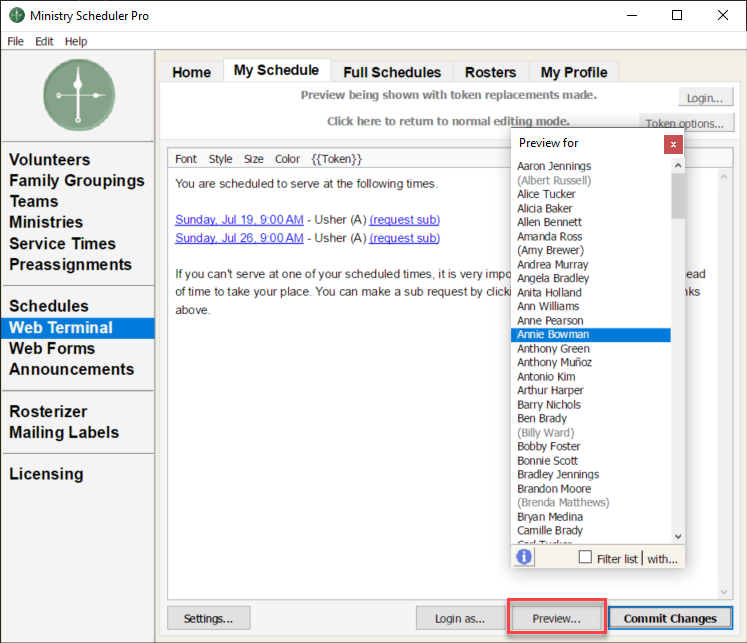Viewport: 747px width, 643px height.
Task: Open Service Times in the sidebar
Action: tap(62, 243)
